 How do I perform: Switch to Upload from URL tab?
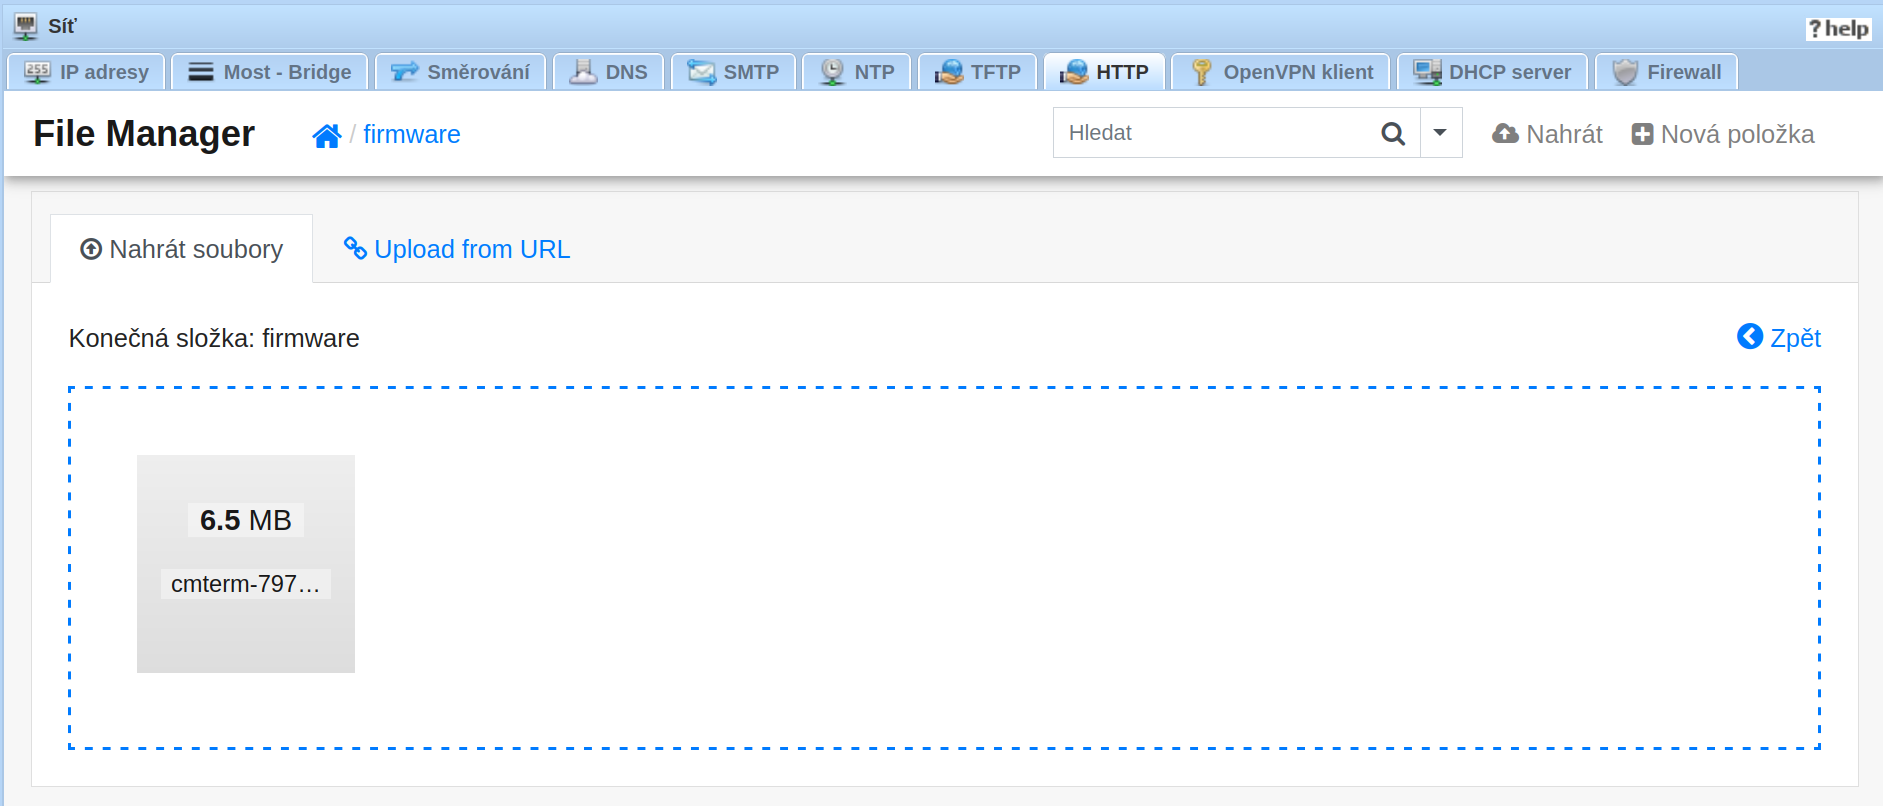457,249
